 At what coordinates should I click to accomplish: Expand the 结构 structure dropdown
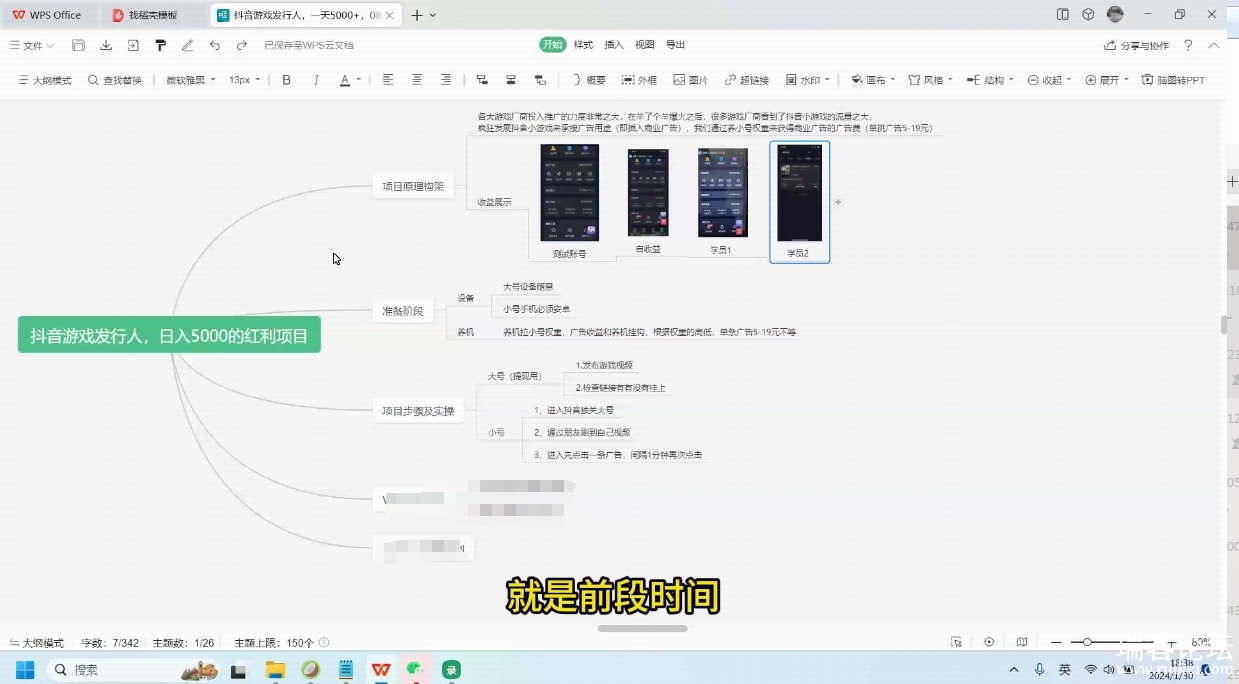point(990,80)
